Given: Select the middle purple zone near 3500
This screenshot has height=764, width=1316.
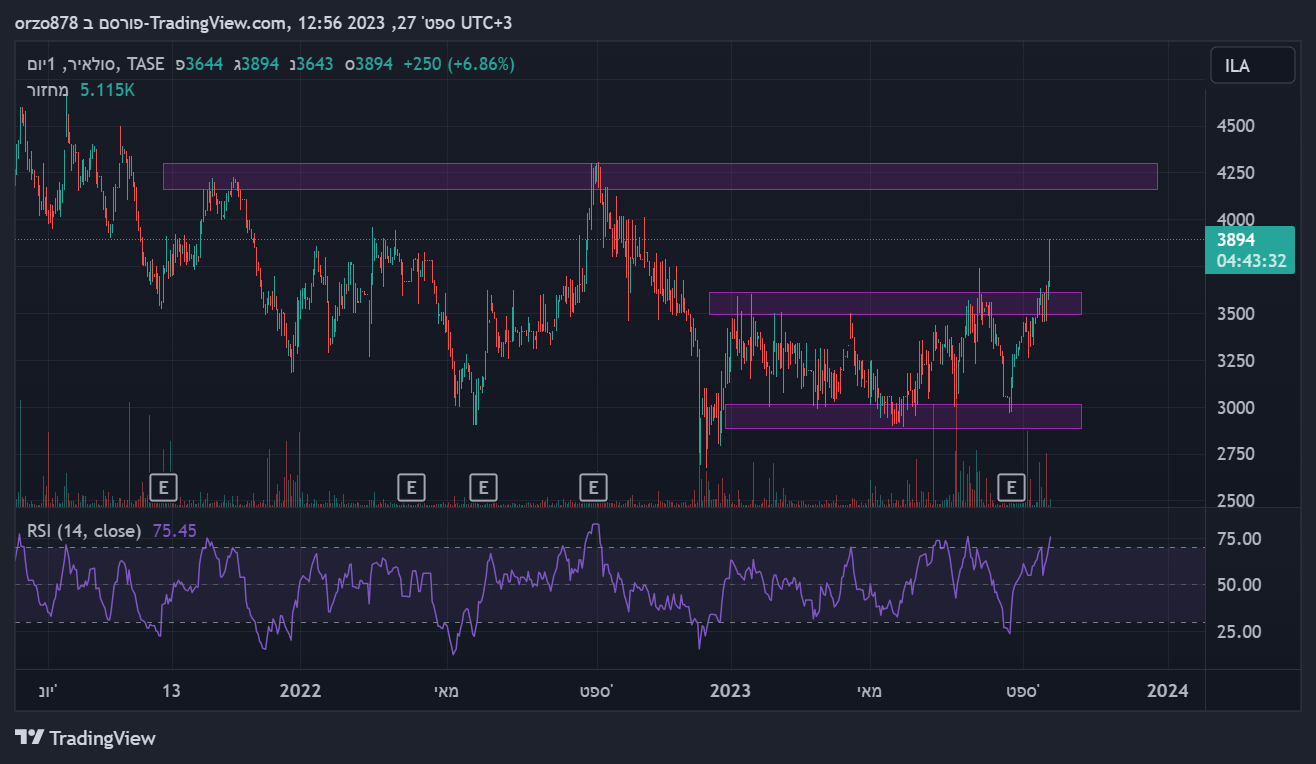Looking at the screenshot, I should (895, 303).
